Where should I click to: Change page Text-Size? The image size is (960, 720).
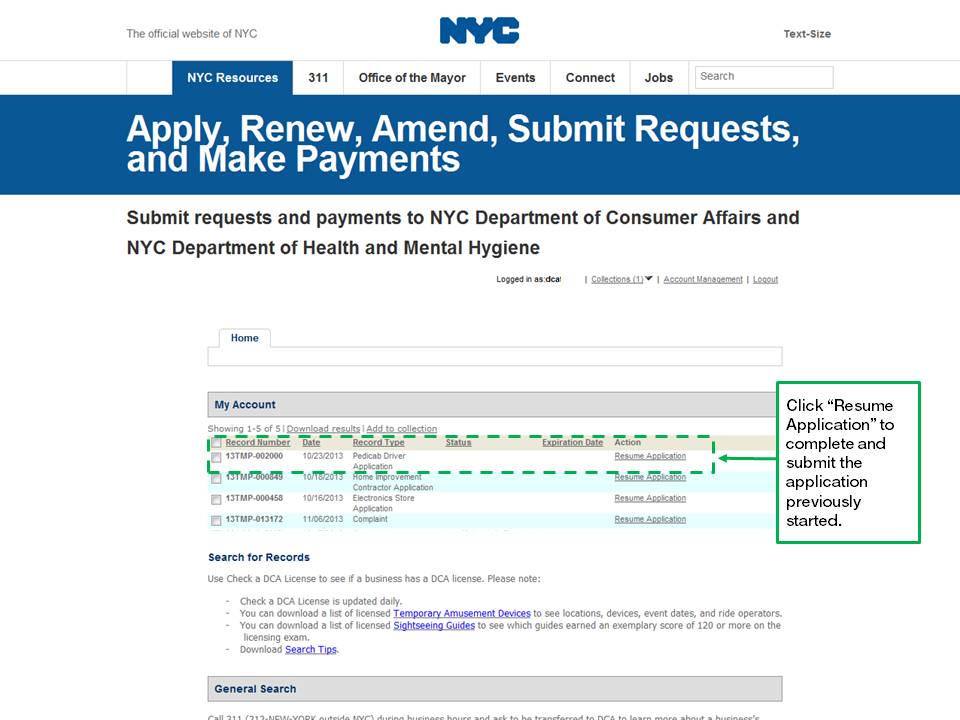point(806,34)
